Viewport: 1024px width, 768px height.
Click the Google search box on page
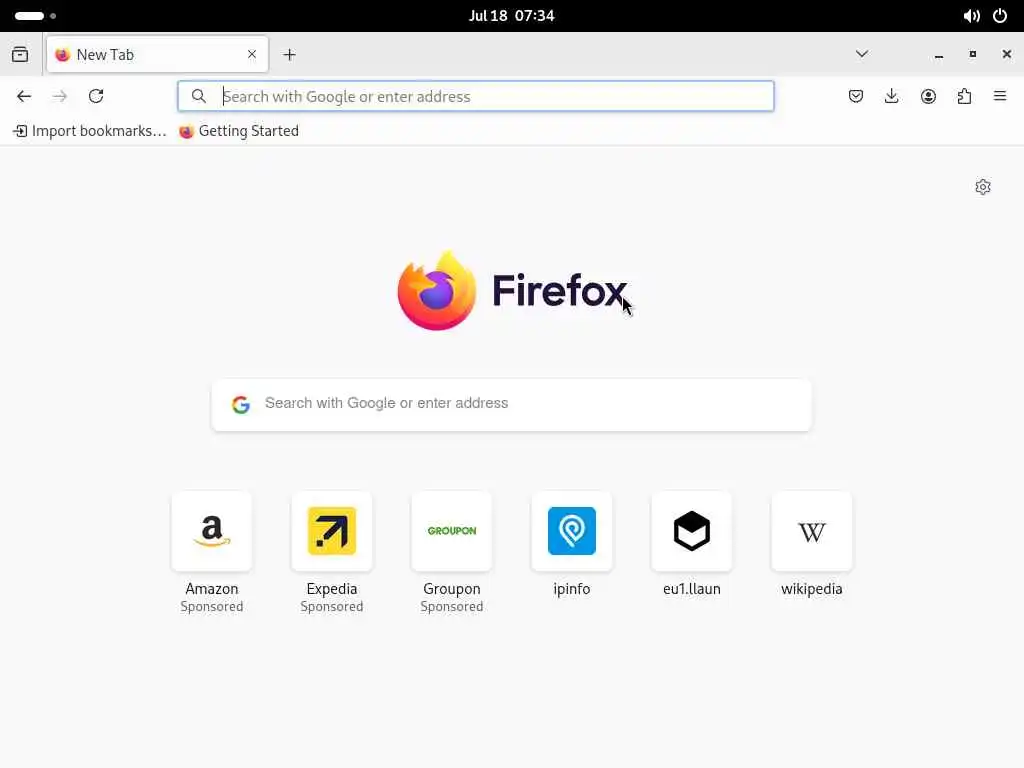point(511,404)
